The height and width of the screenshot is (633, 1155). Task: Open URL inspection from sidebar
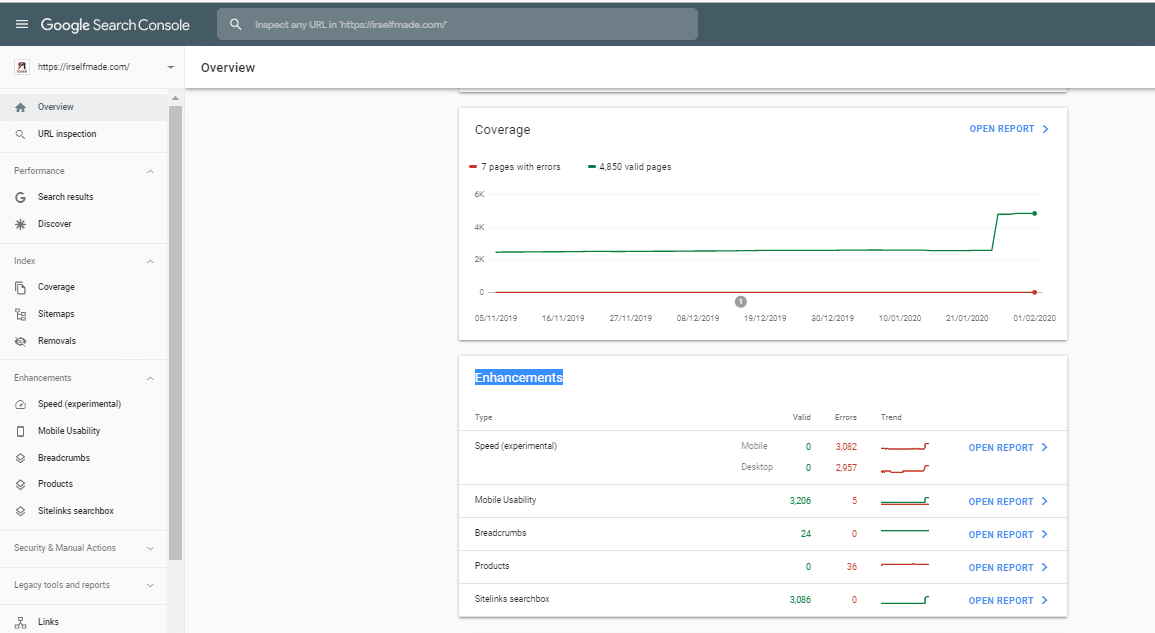tap(84, 134)
